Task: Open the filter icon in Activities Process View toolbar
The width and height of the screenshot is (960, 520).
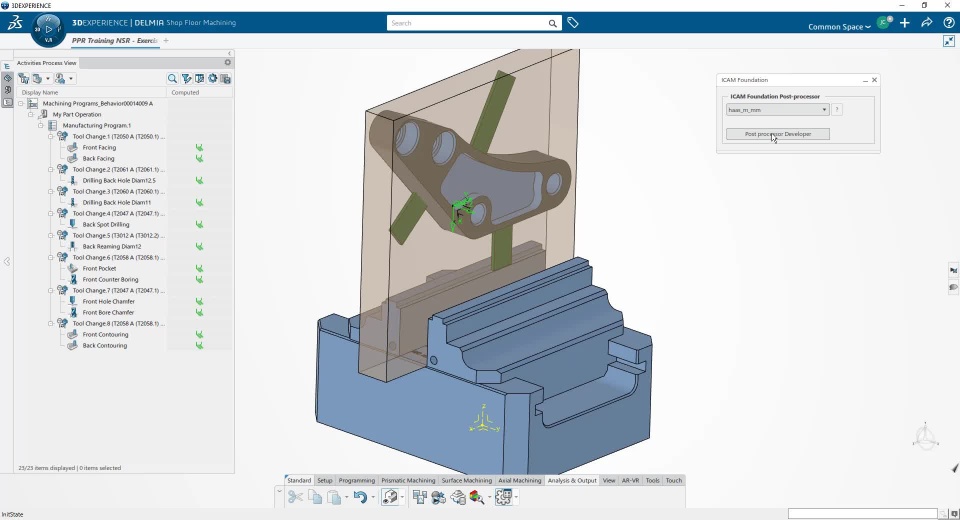Action: point(186,78)
